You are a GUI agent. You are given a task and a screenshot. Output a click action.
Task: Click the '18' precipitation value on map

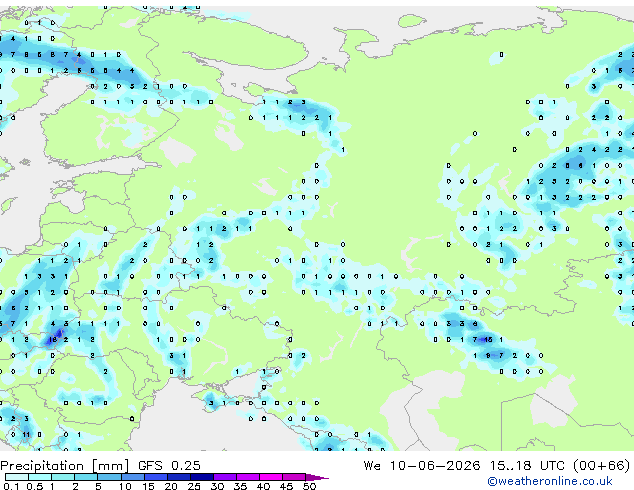point(53,340)
